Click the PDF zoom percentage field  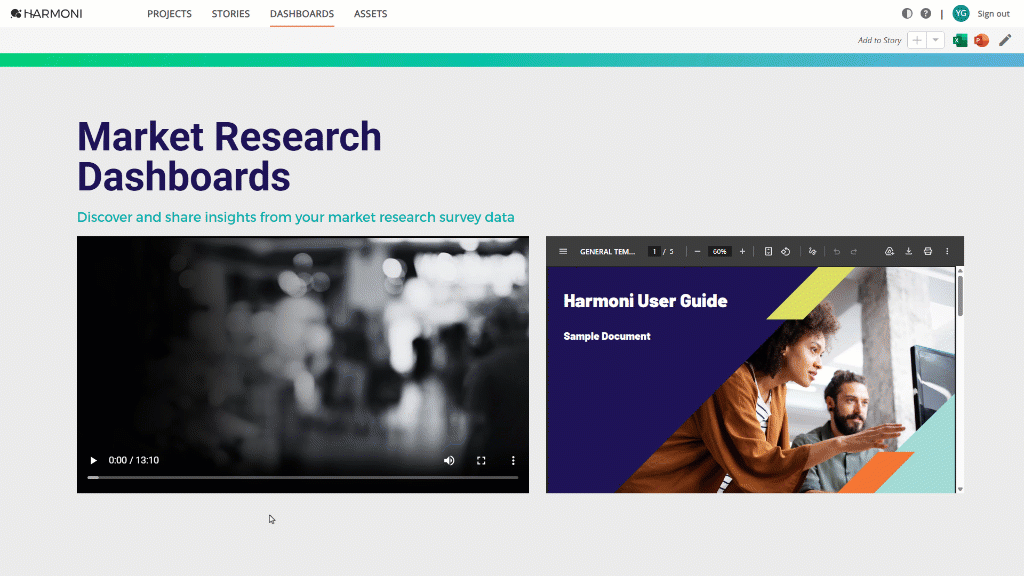point(719,251)
